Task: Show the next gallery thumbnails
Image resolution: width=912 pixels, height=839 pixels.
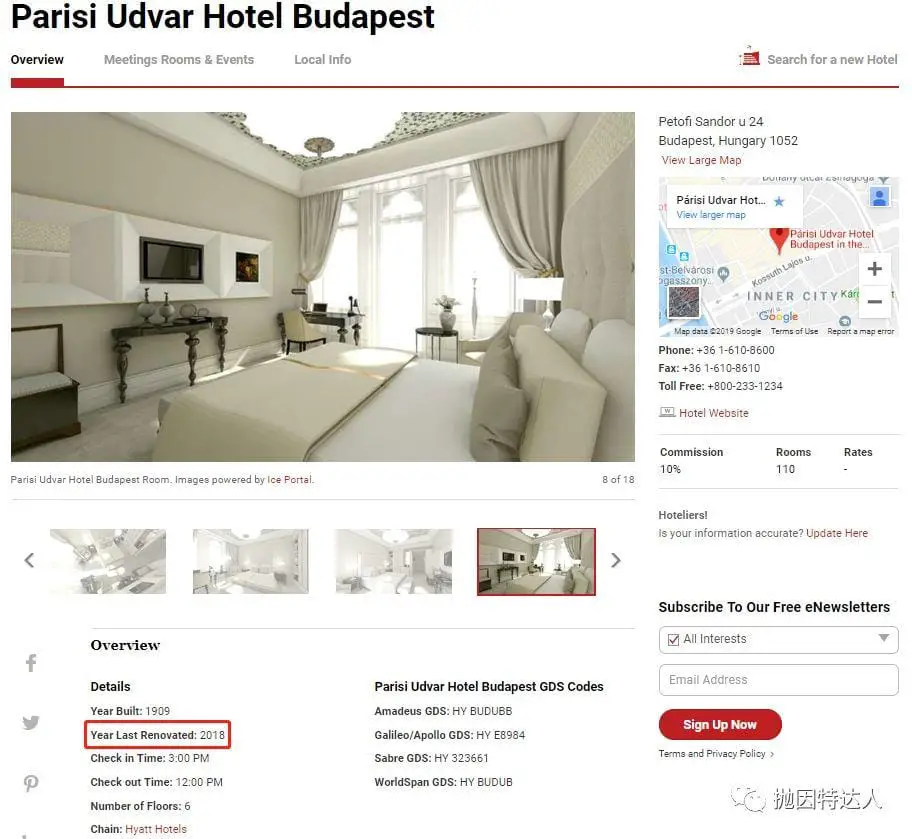Action: [616, 560]
